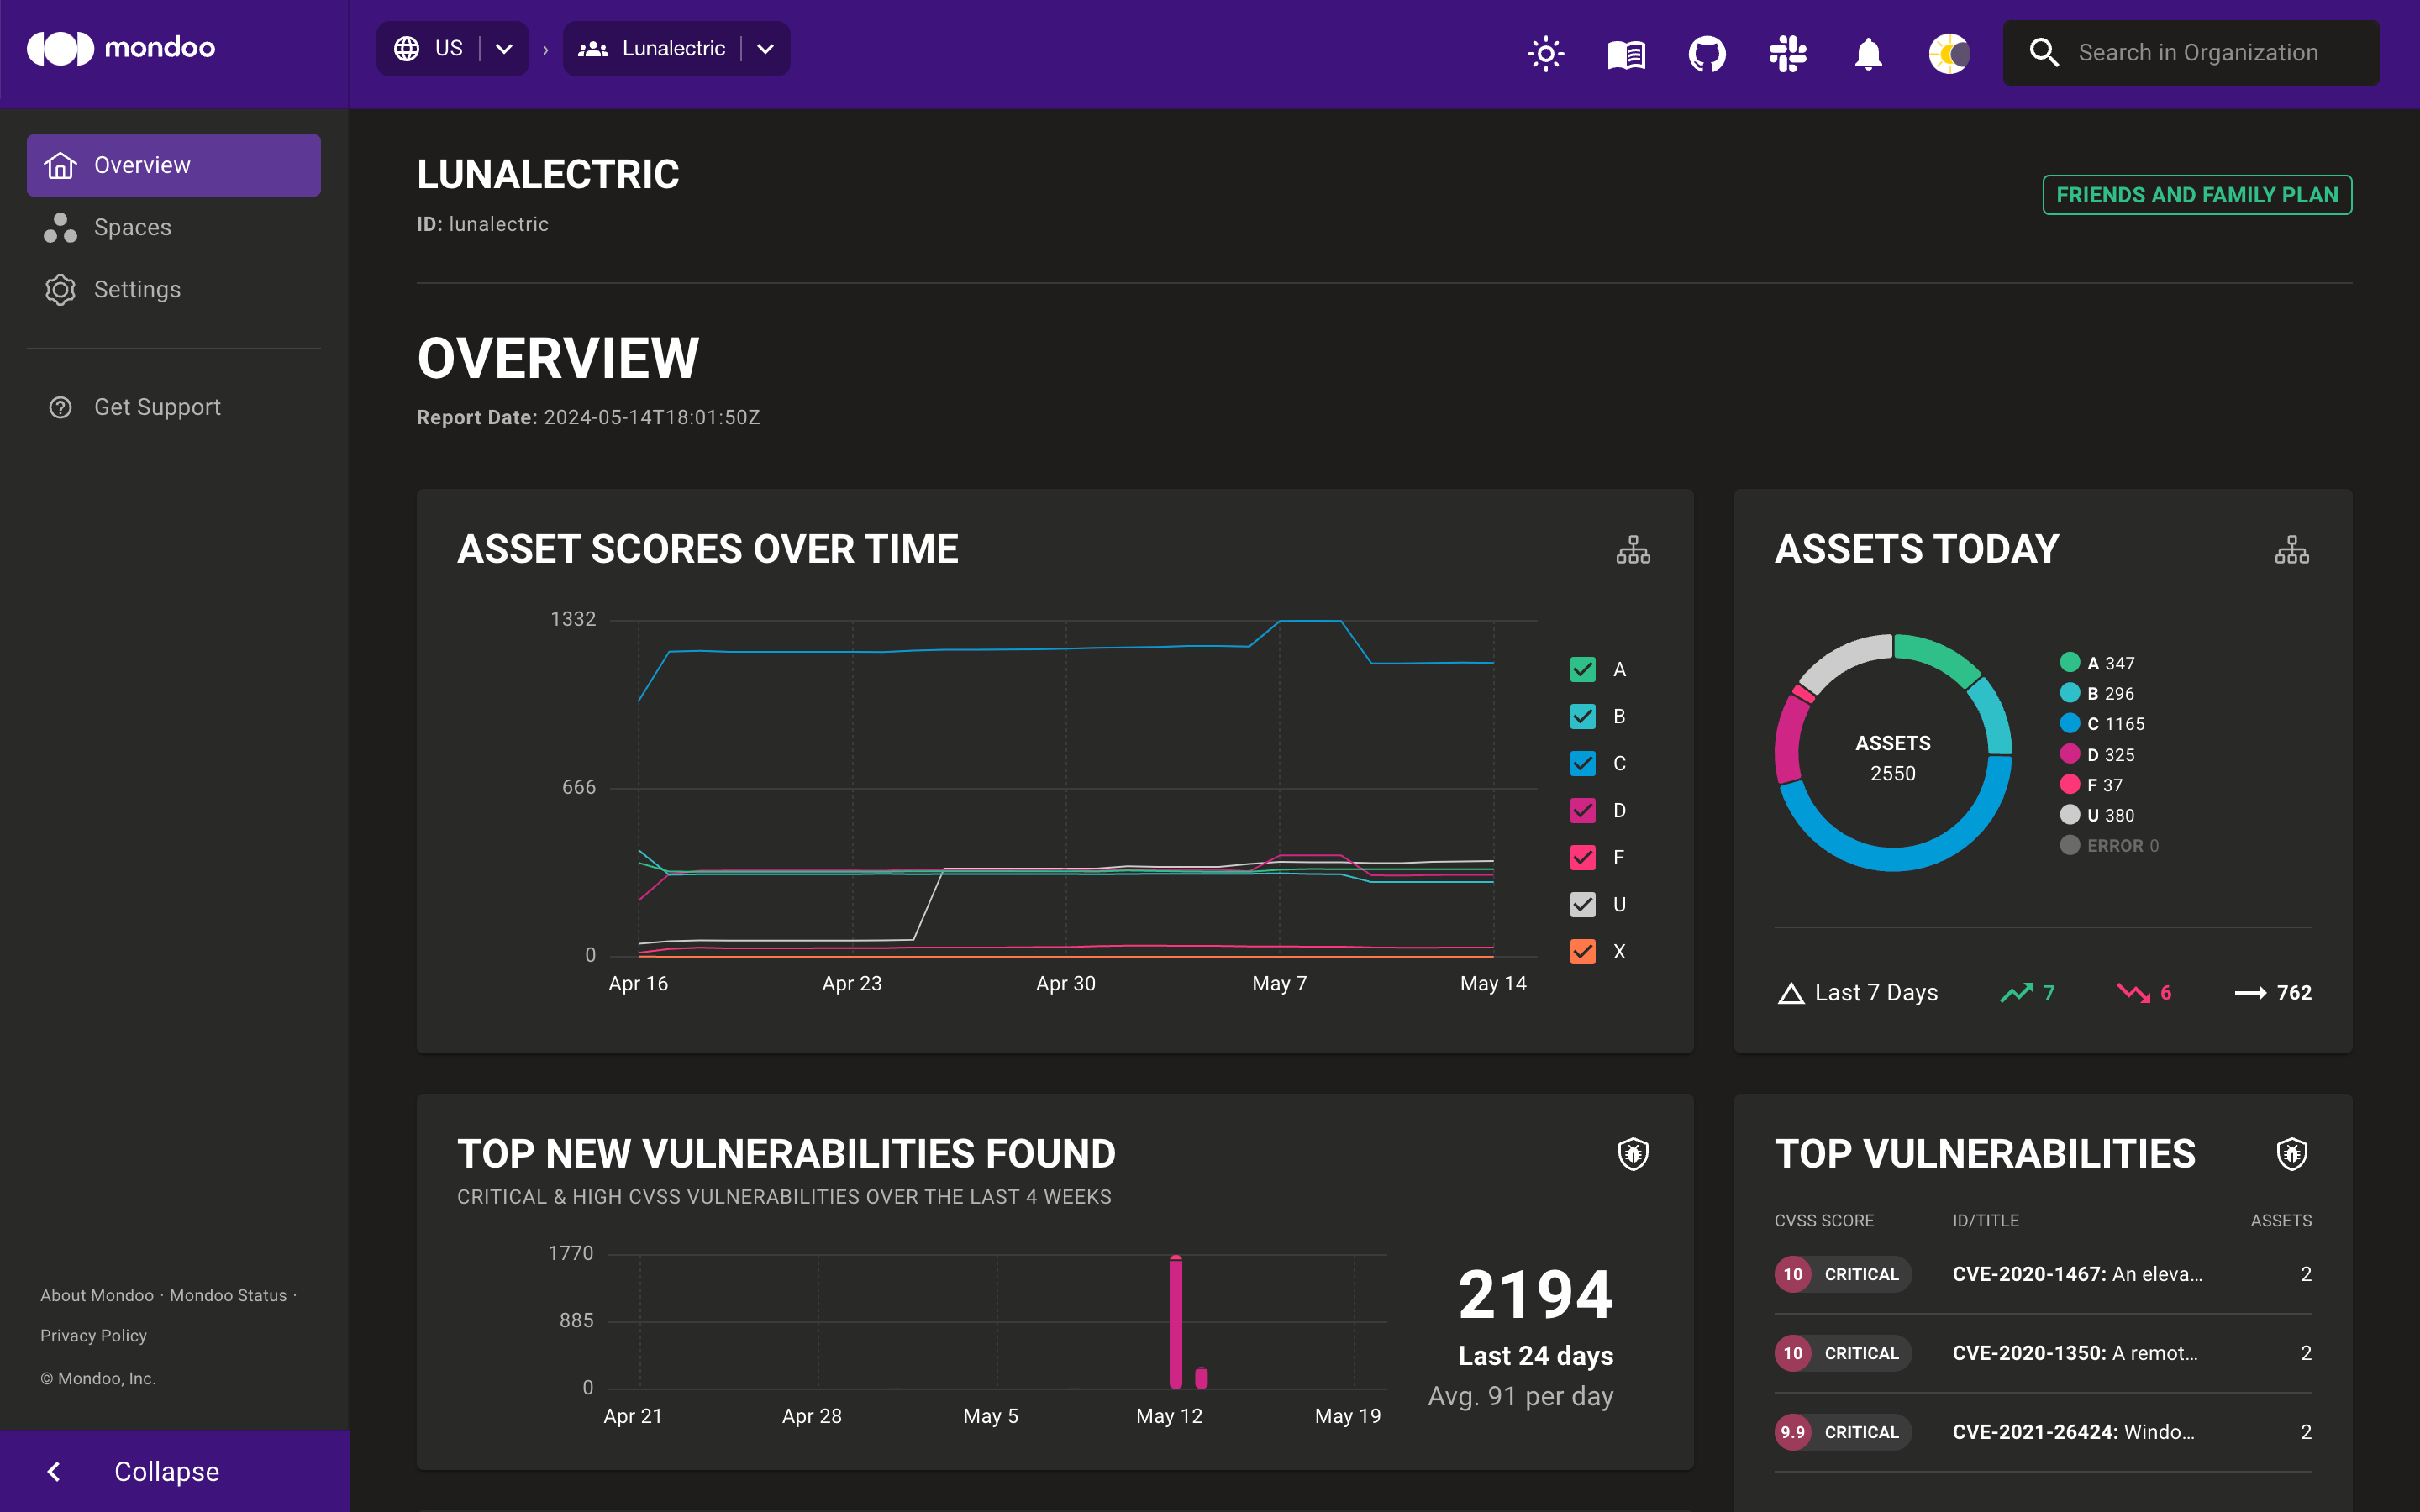Click the Overview home icon
The height and width of the screenshot is (1512, 2420).
pos(60,165)
